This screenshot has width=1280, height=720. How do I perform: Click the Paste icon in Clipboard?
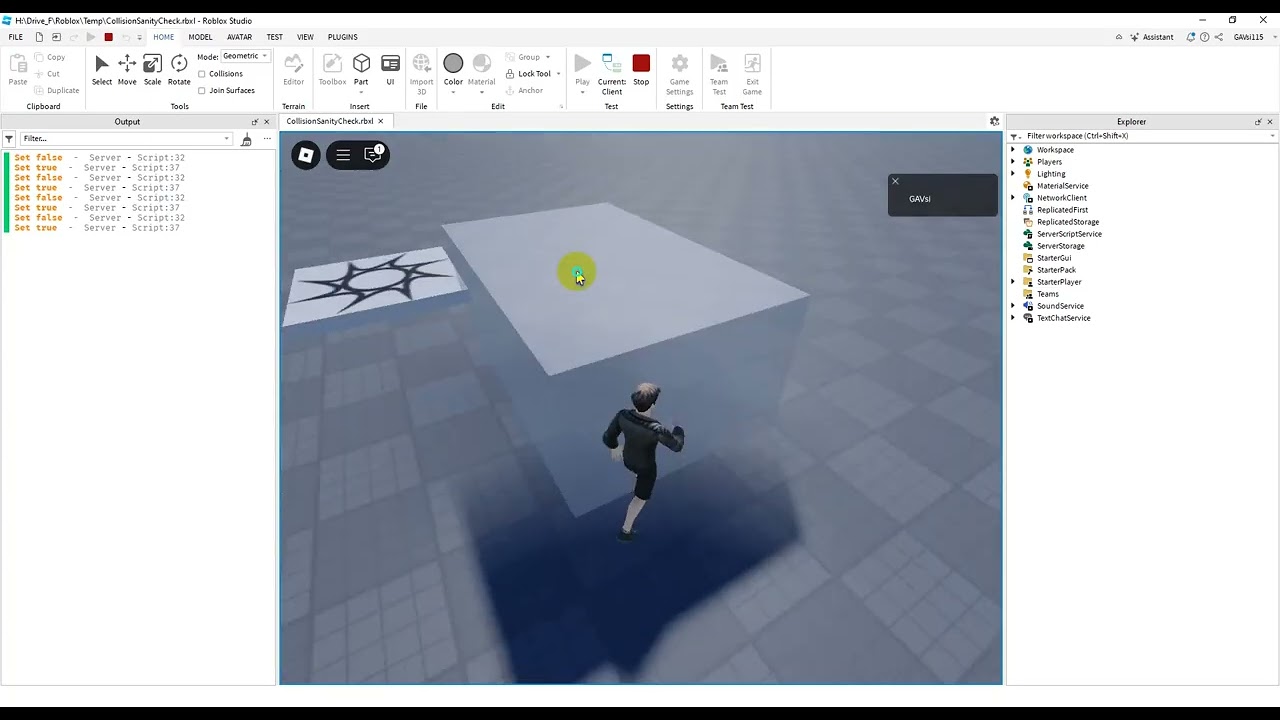point(18,65)
